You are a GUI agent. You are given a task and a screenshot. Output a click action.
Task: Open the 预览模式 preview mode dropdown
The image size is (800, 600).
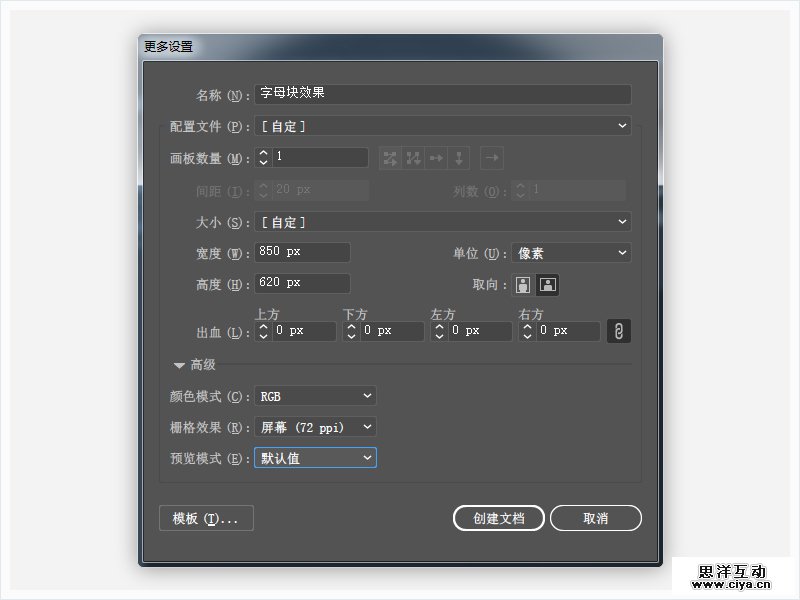pos(315,458)
